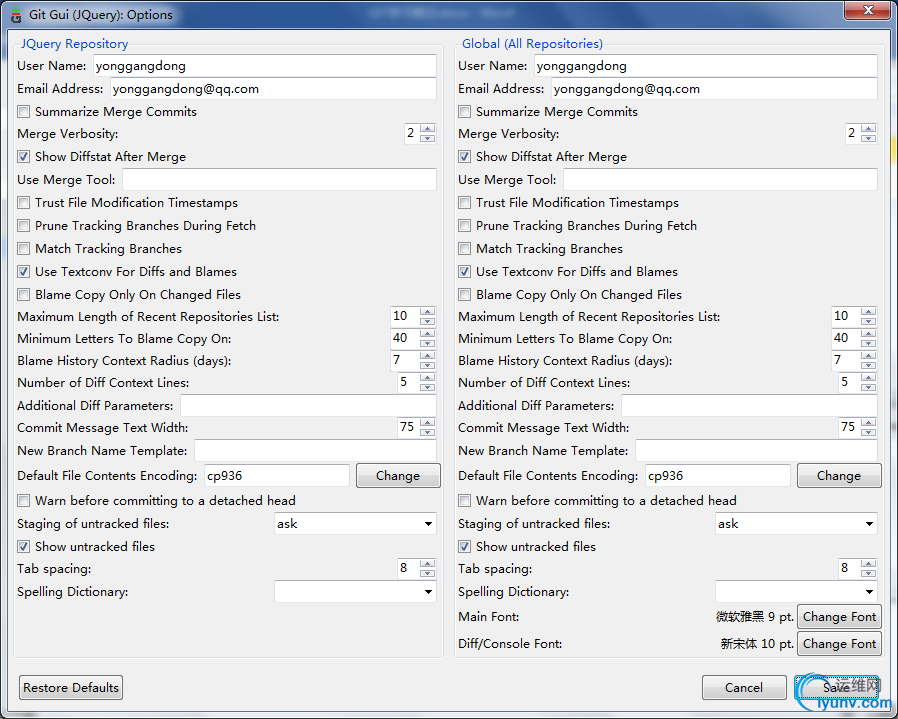
Task: Enable Blame Copy Only On Changed Files in JQuery
Action: click(x=23, y=294)
